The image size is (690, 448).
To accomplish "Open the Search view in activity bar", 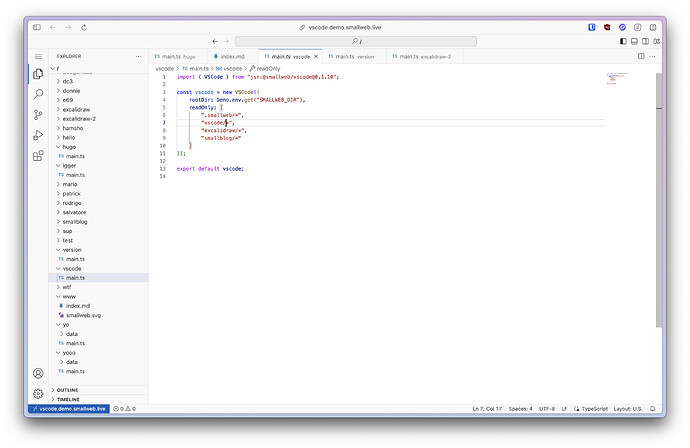I will pos(38,94).
